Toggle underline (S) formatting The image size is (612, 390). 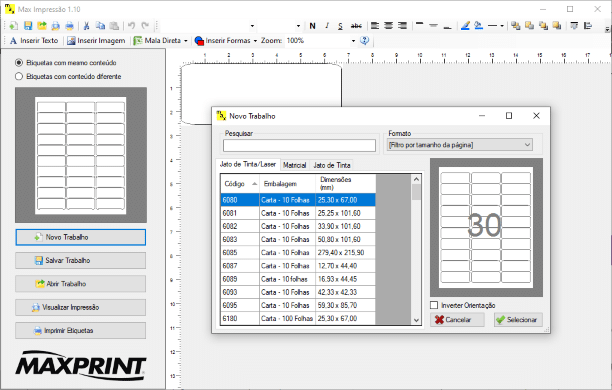340,26
